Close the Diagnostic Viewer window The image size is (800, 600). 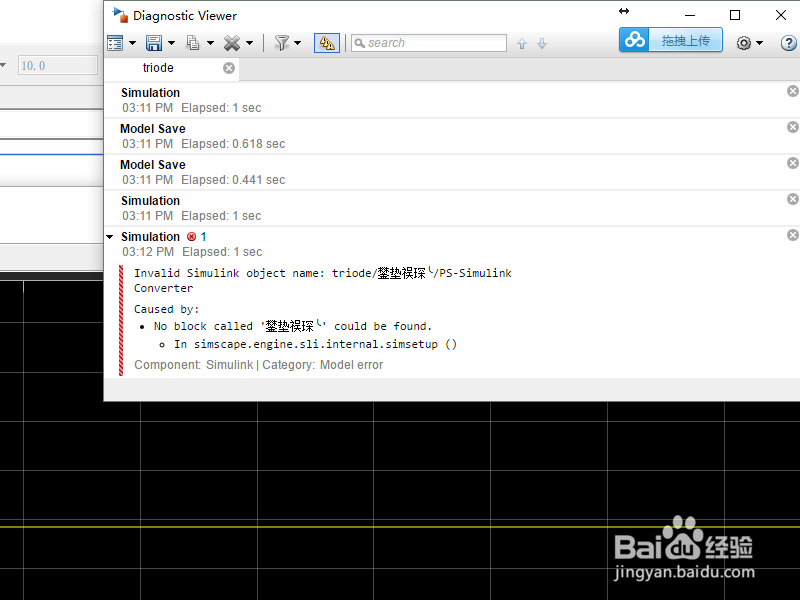(781, 15)
